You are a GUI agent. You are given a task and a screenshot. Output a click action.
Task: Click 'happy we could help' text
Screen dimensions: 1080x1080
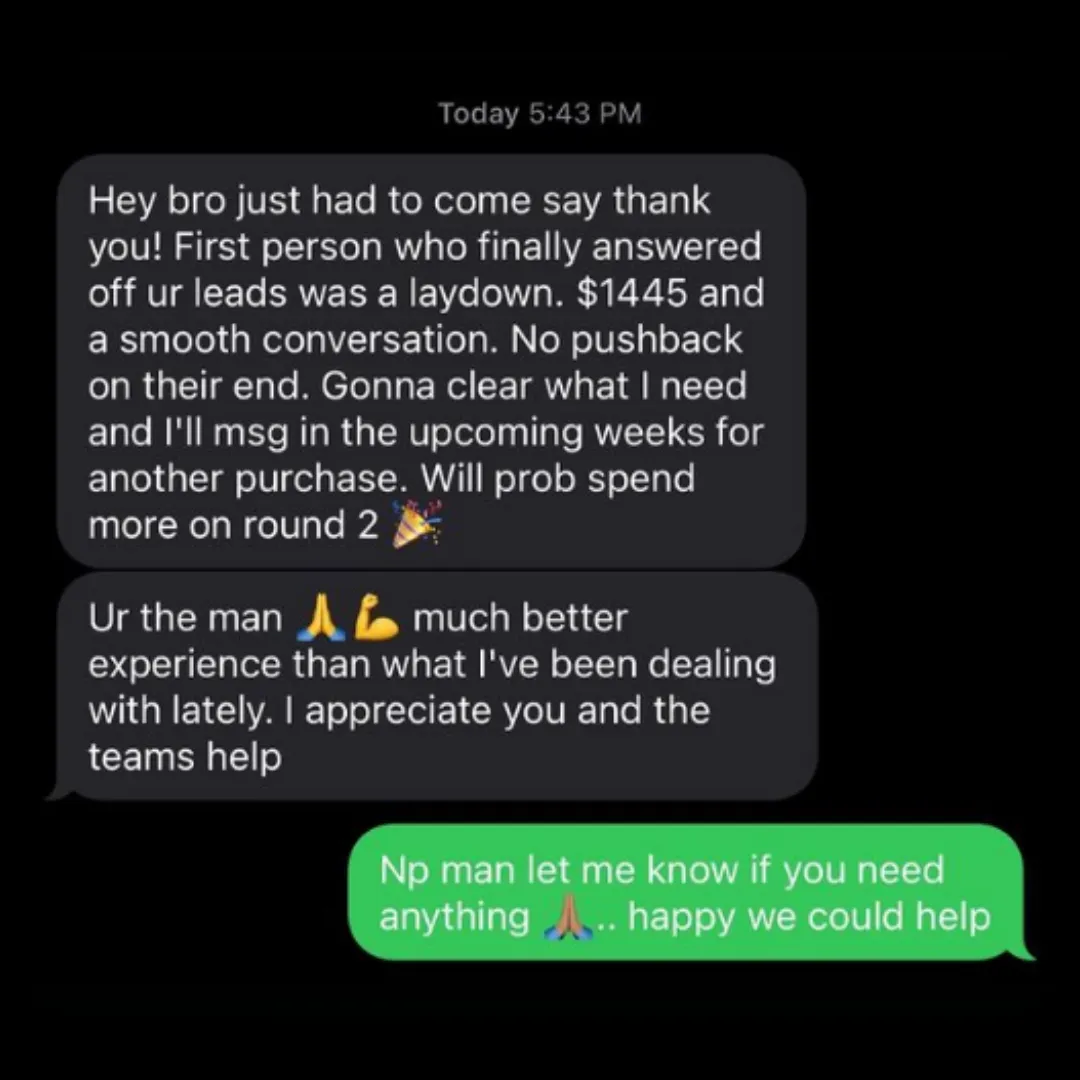tap(809, 919)
